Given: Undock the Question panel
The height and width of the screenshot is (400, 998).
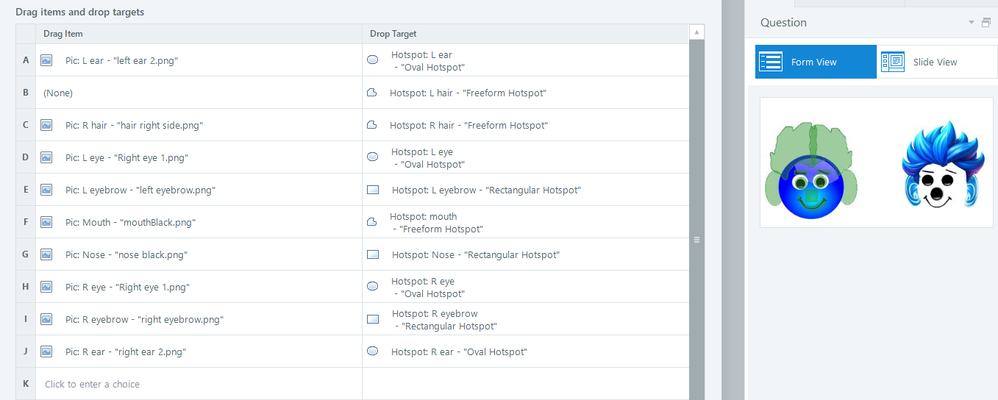Looking at the screenshot, I should coord(986,22).
